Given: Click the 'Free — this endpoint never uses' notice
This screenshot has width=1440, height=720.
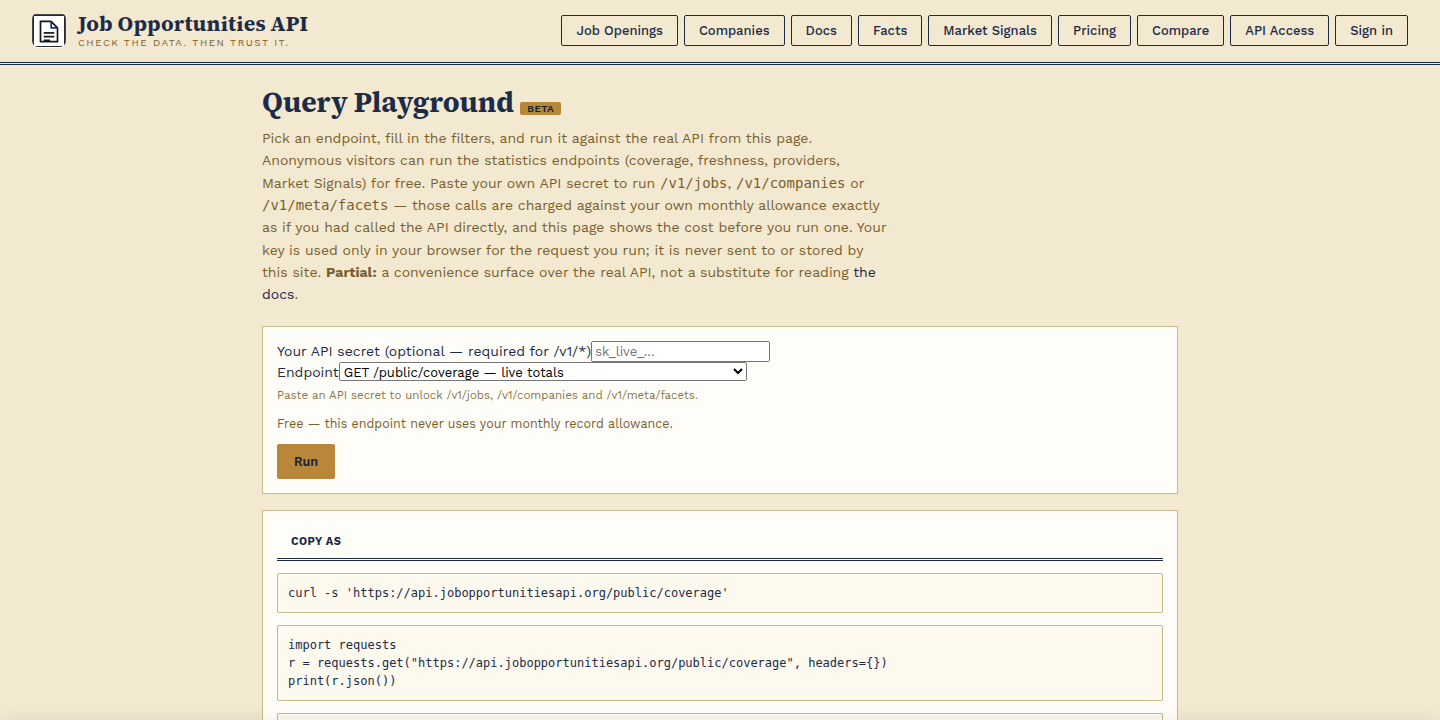Looking at the screenshot, I should [475, 423].
